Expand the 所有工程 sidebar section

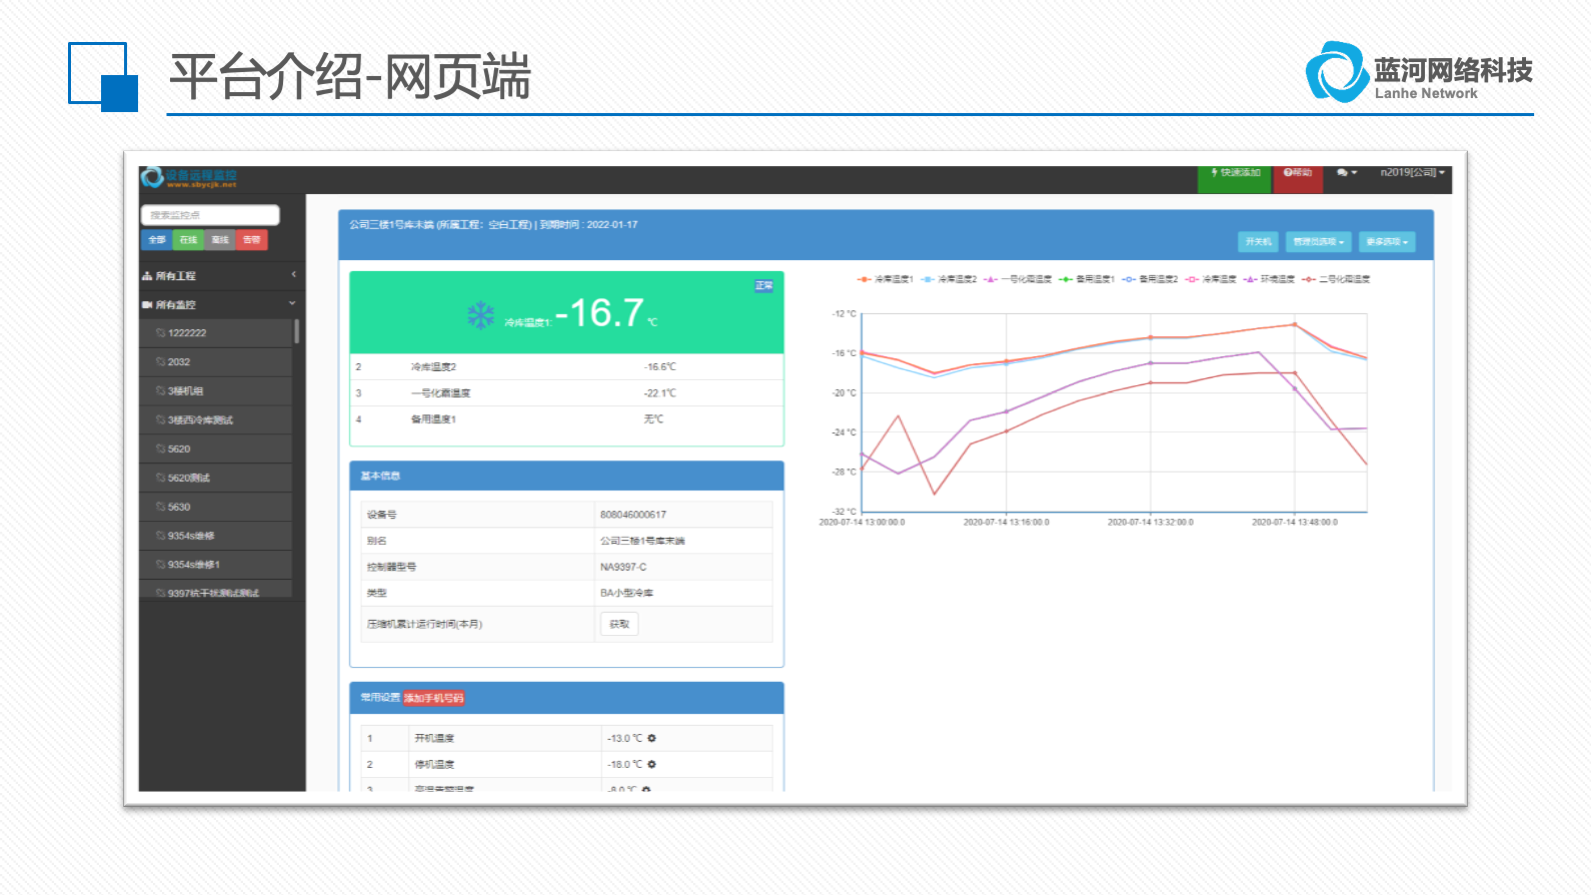click(x=220, y=275)
